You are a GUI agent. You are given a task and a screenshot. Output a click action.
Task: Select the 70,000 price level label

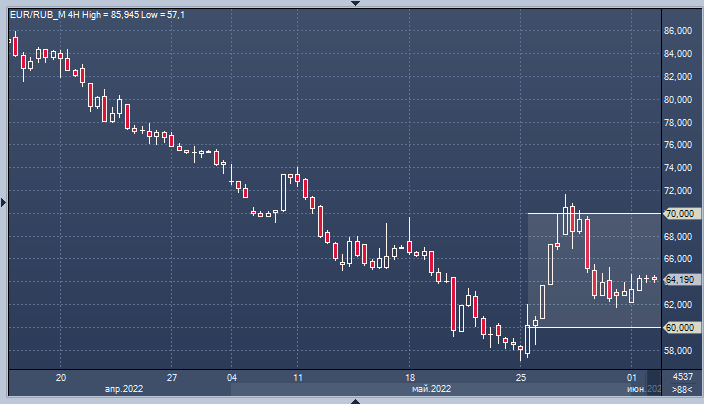point(679,214)
